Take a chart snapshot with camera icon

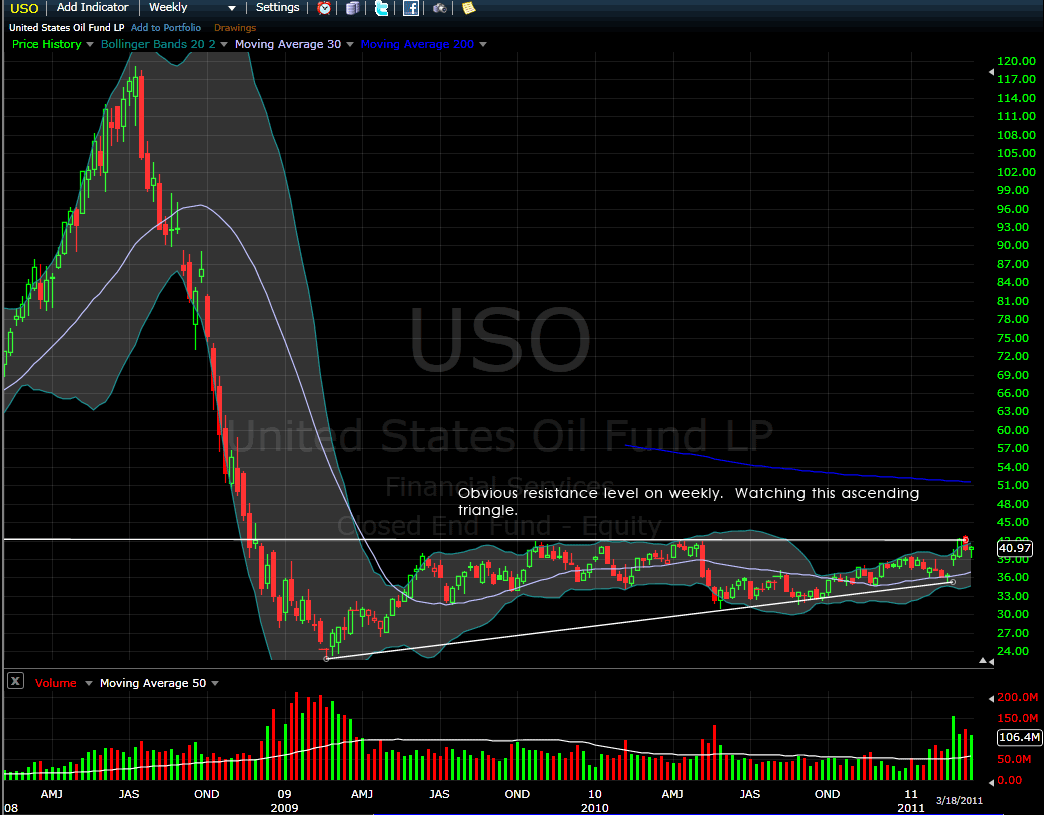click(x=440, y=8)
